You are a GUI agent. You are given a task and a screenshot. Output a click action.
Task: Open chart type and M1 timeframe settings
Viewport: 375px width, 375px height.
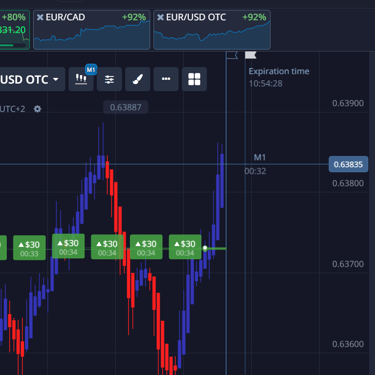[81, 79]
